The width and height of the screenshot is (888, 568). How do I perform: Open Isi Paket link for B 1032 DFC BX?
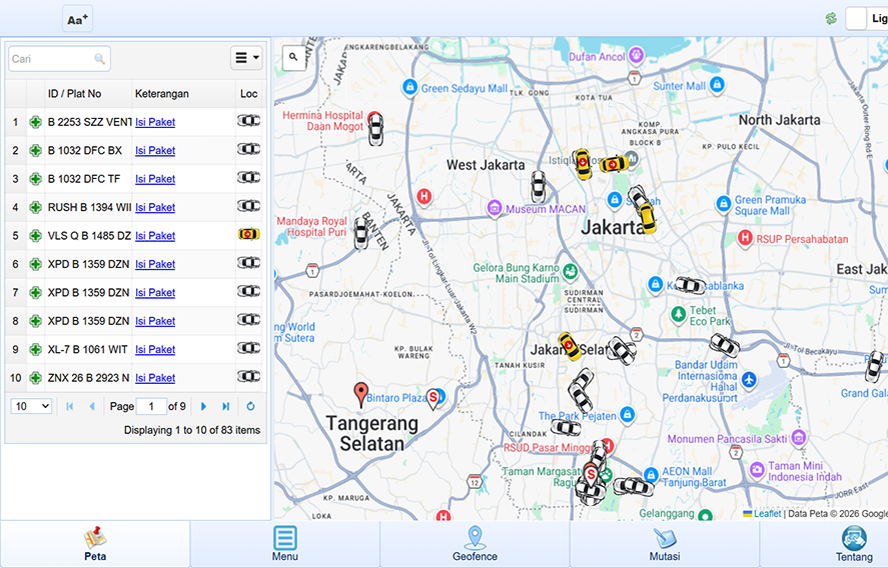coord(155,150)
